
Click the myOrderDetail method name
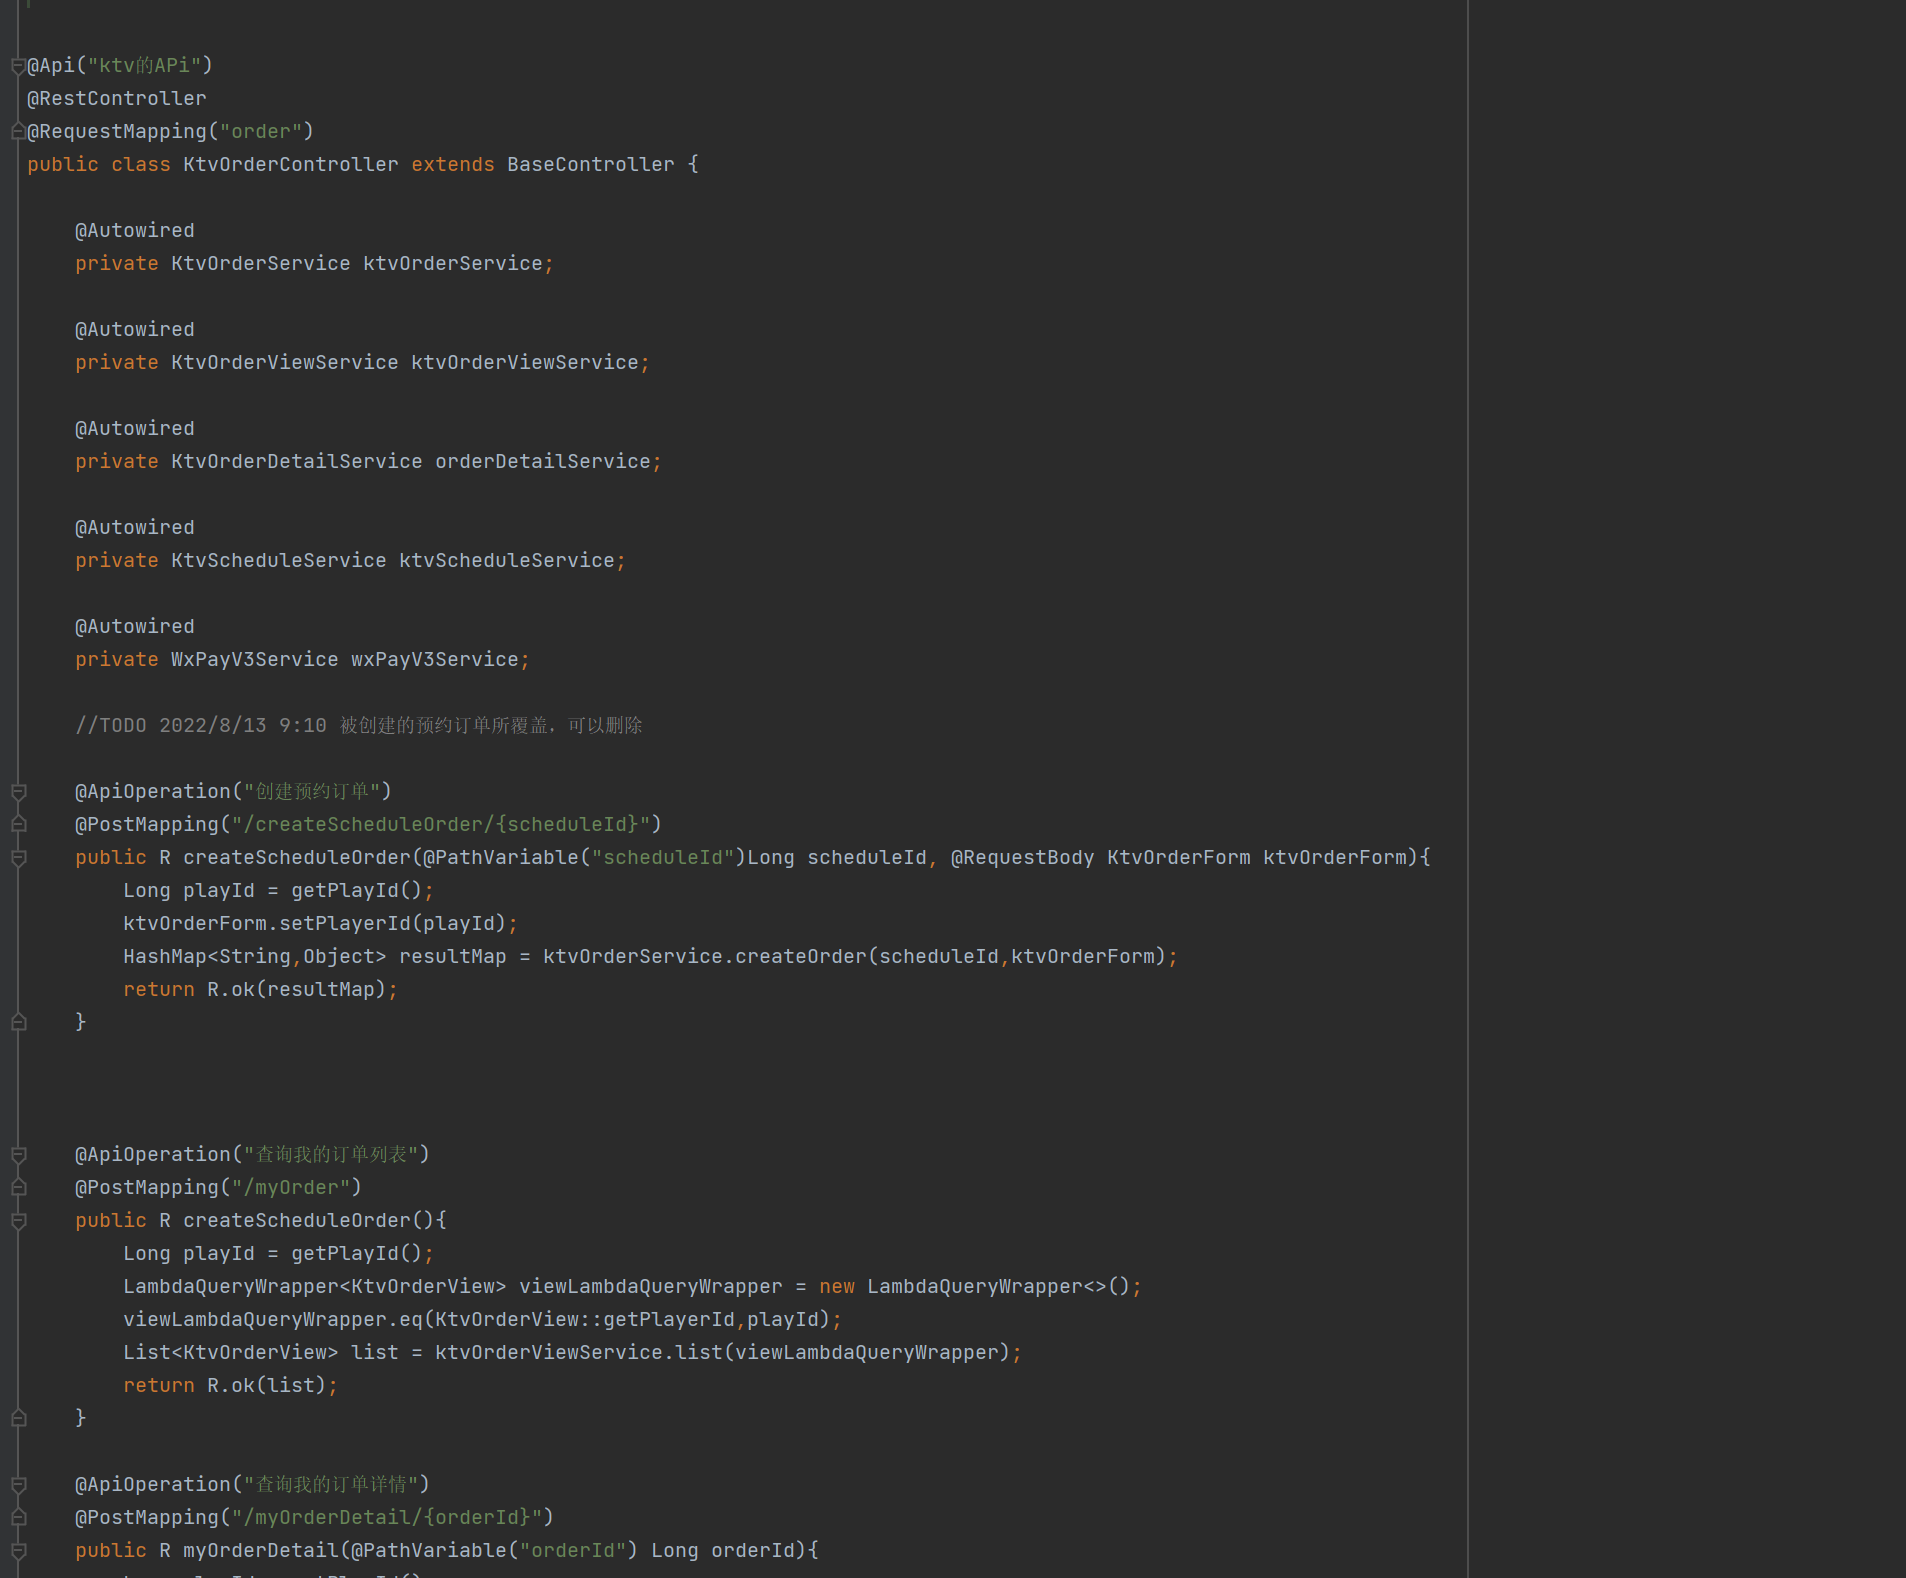(261, 1550)
